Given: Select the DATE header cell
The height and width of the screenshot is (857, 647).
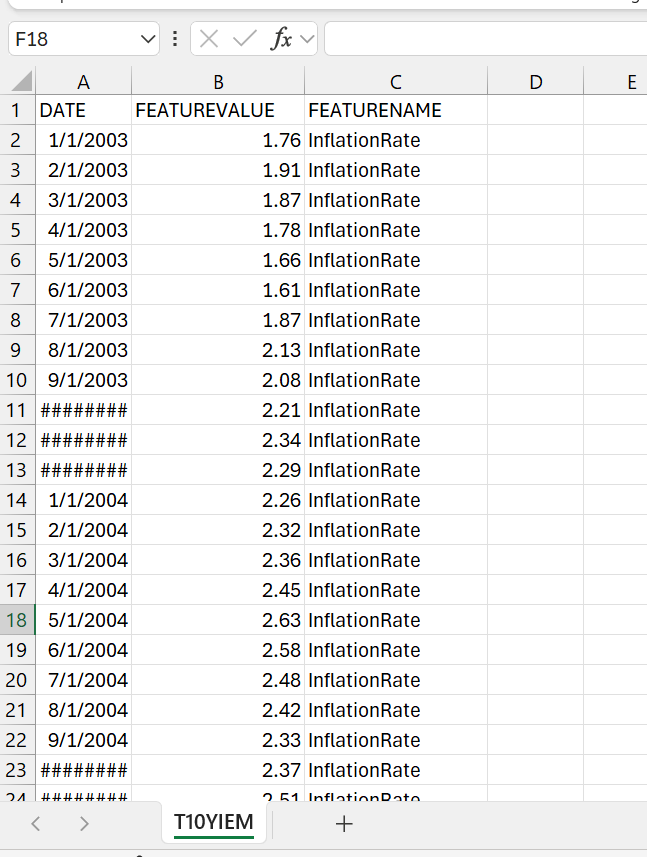Looking at the screenshot, I should click(x=84, y=110).
